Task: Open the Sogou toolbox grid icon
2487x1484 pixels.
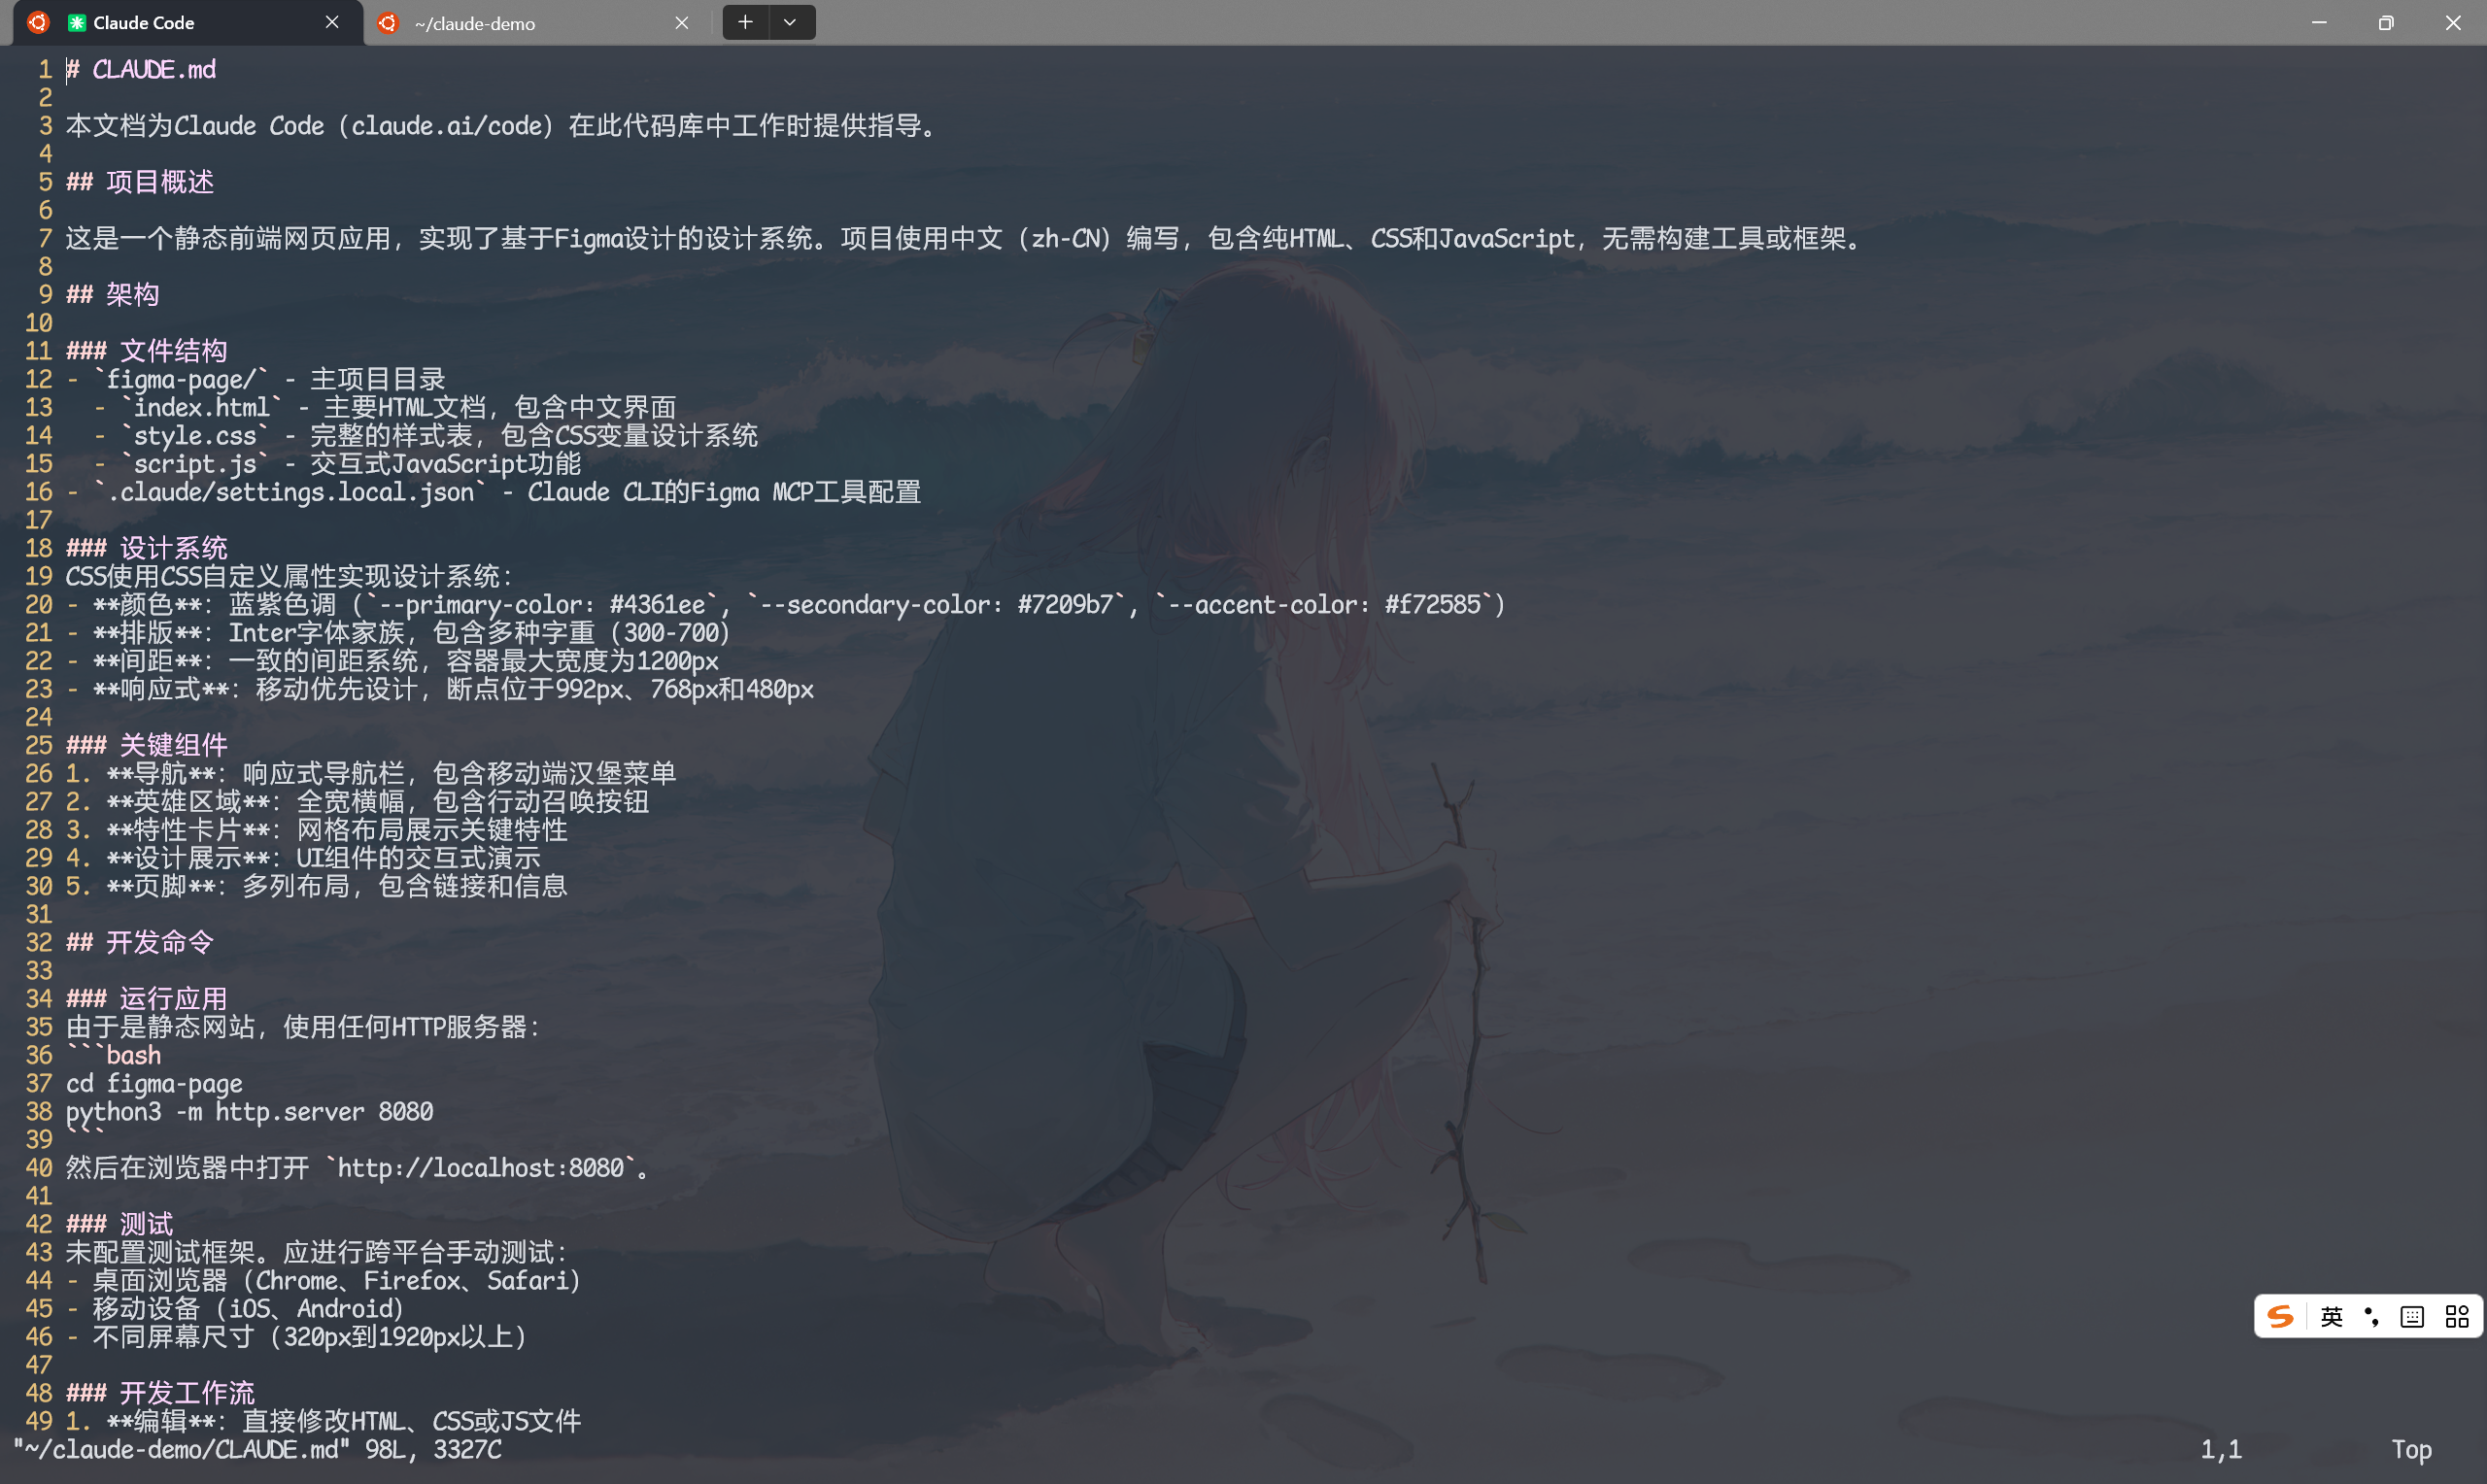Action: point(2457,1317)
